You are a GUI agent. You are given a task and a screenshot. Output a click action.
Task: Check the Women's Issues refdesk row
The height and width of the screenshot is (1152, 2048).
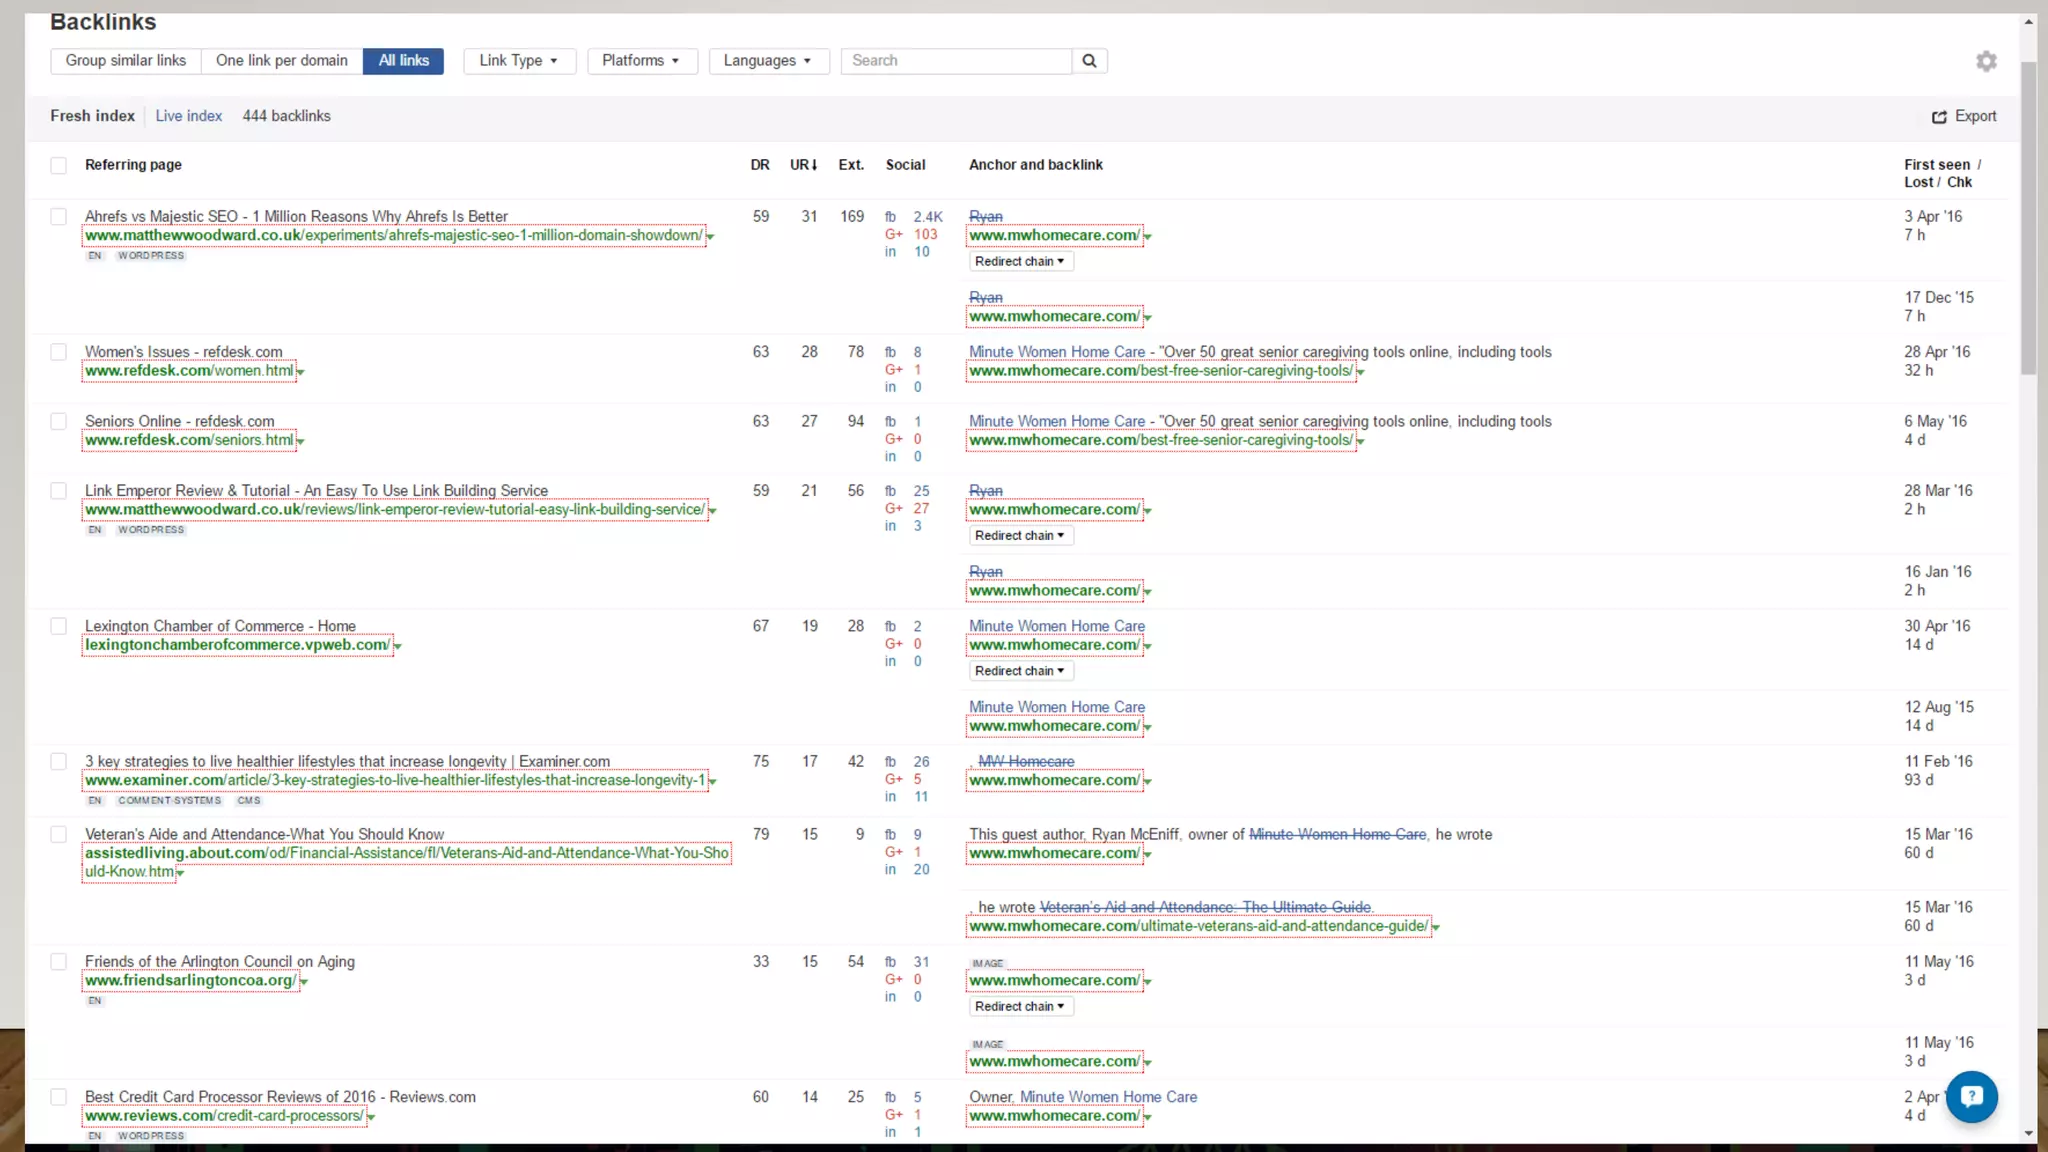(59, 353)
